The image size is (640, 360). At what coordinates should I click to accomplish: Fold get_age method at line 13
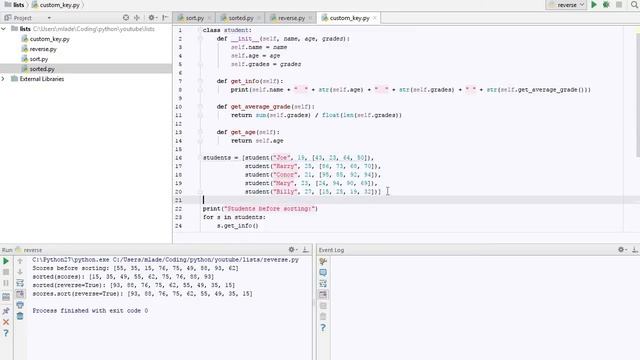pos(200,132)
